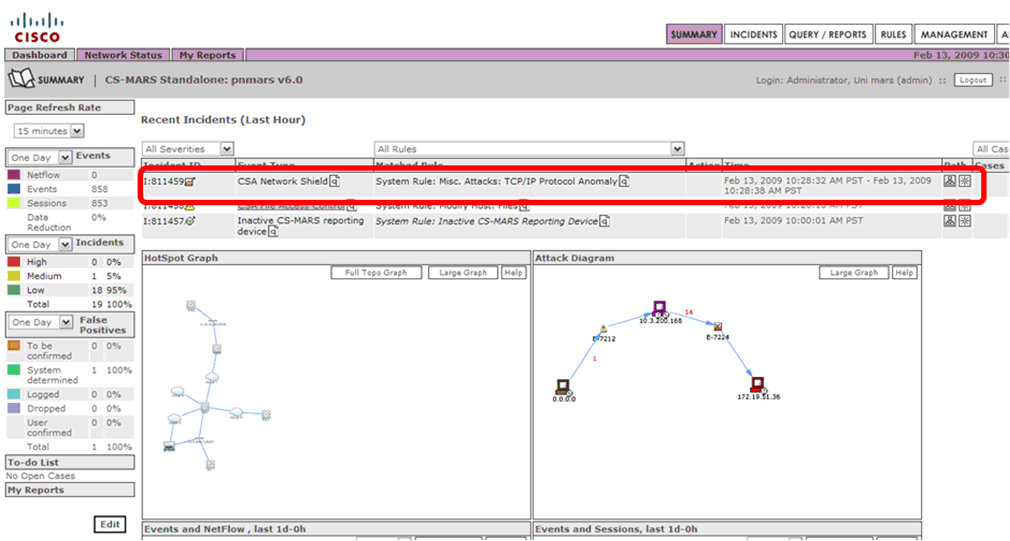This screenshot has width=1010, height=541.
Task: Switch to the INCIDENTS tab
Action: click(x=754, y=34)
